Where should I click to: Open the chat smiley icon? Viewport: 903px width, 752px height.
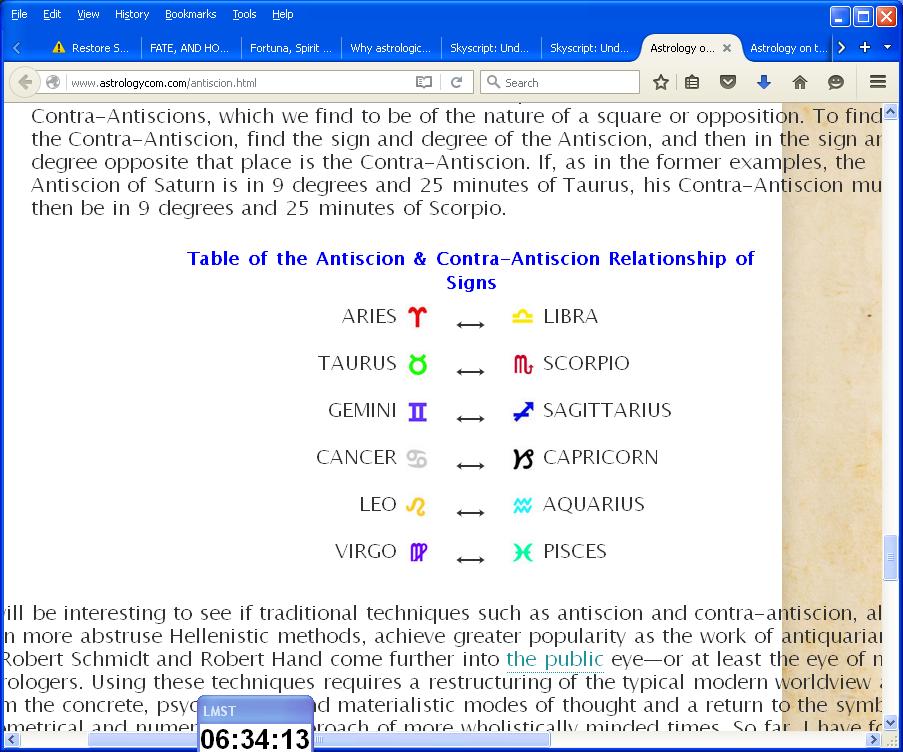(x=836, y=82)
